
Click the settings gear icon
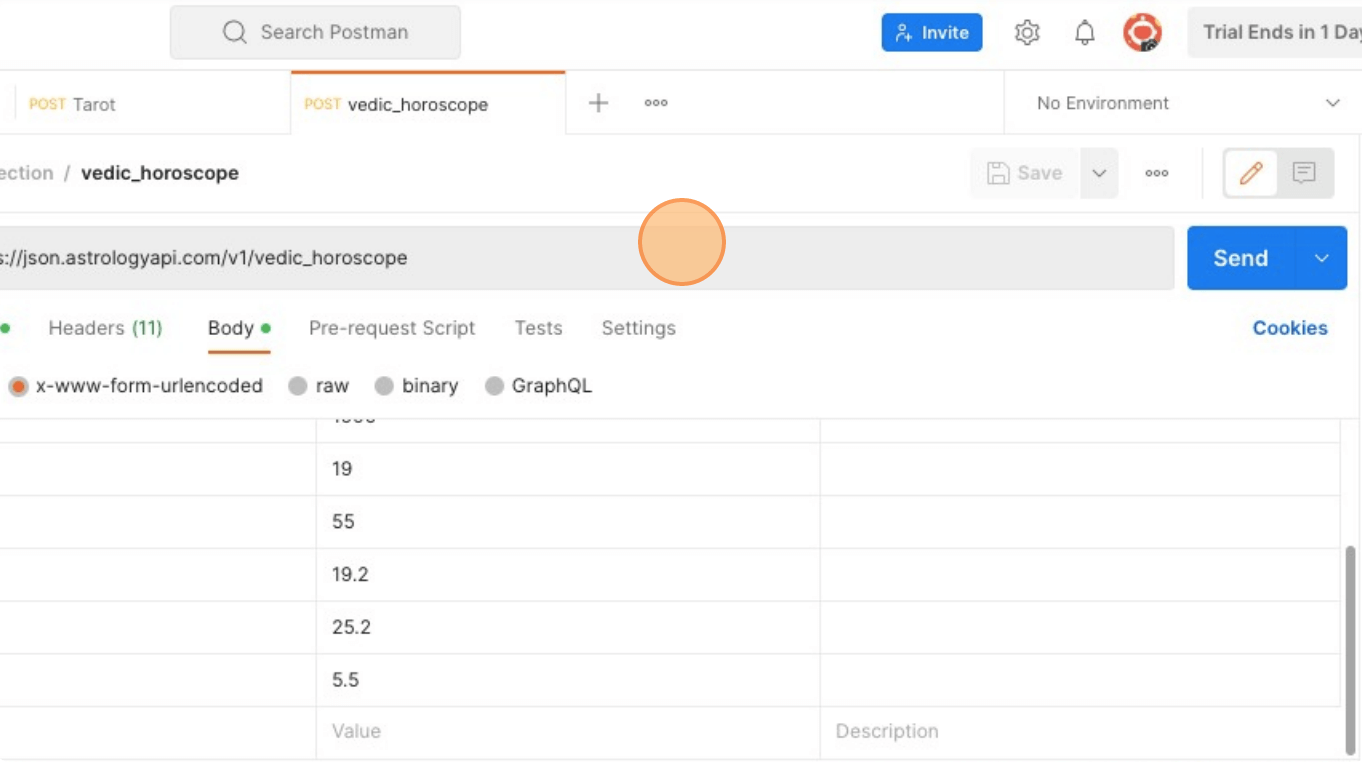1027,33
